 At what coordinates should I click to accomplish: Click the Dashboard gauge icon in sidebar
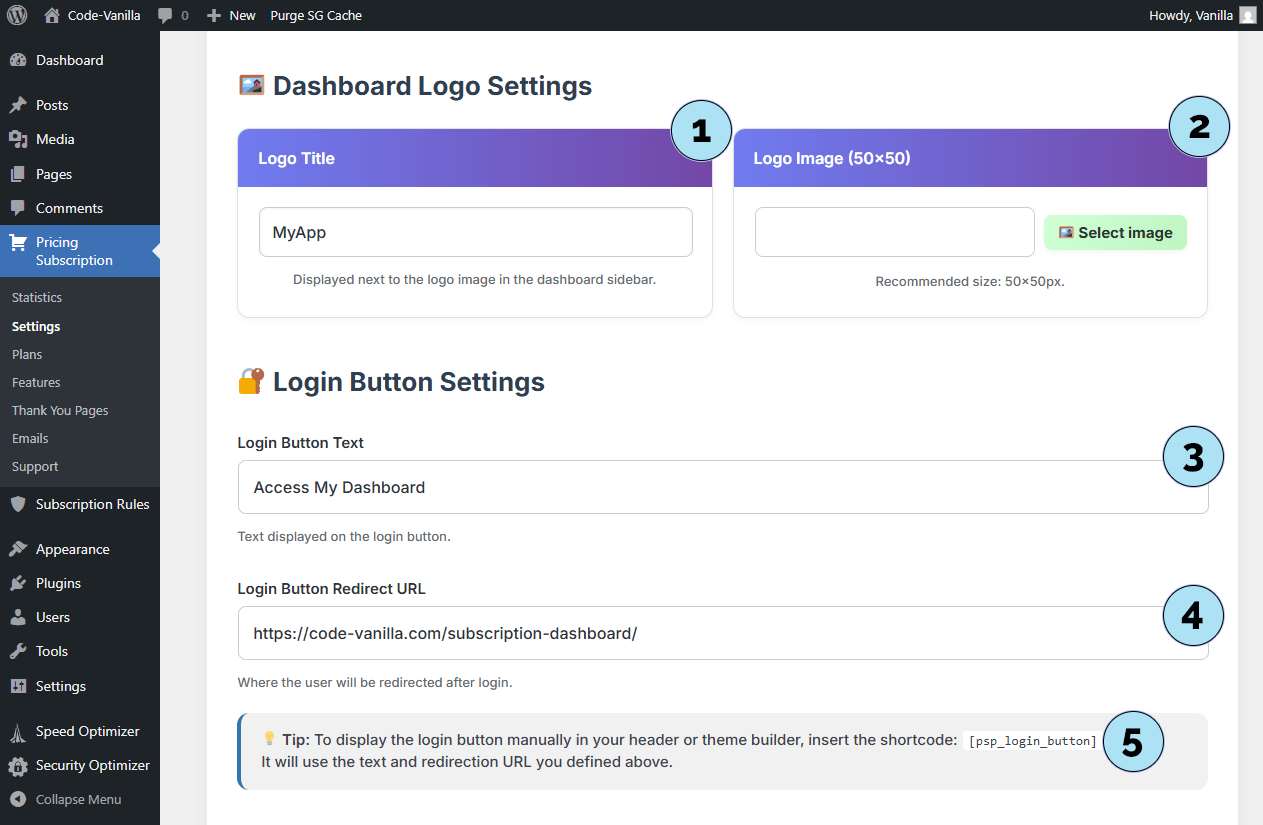pos(18,60)
